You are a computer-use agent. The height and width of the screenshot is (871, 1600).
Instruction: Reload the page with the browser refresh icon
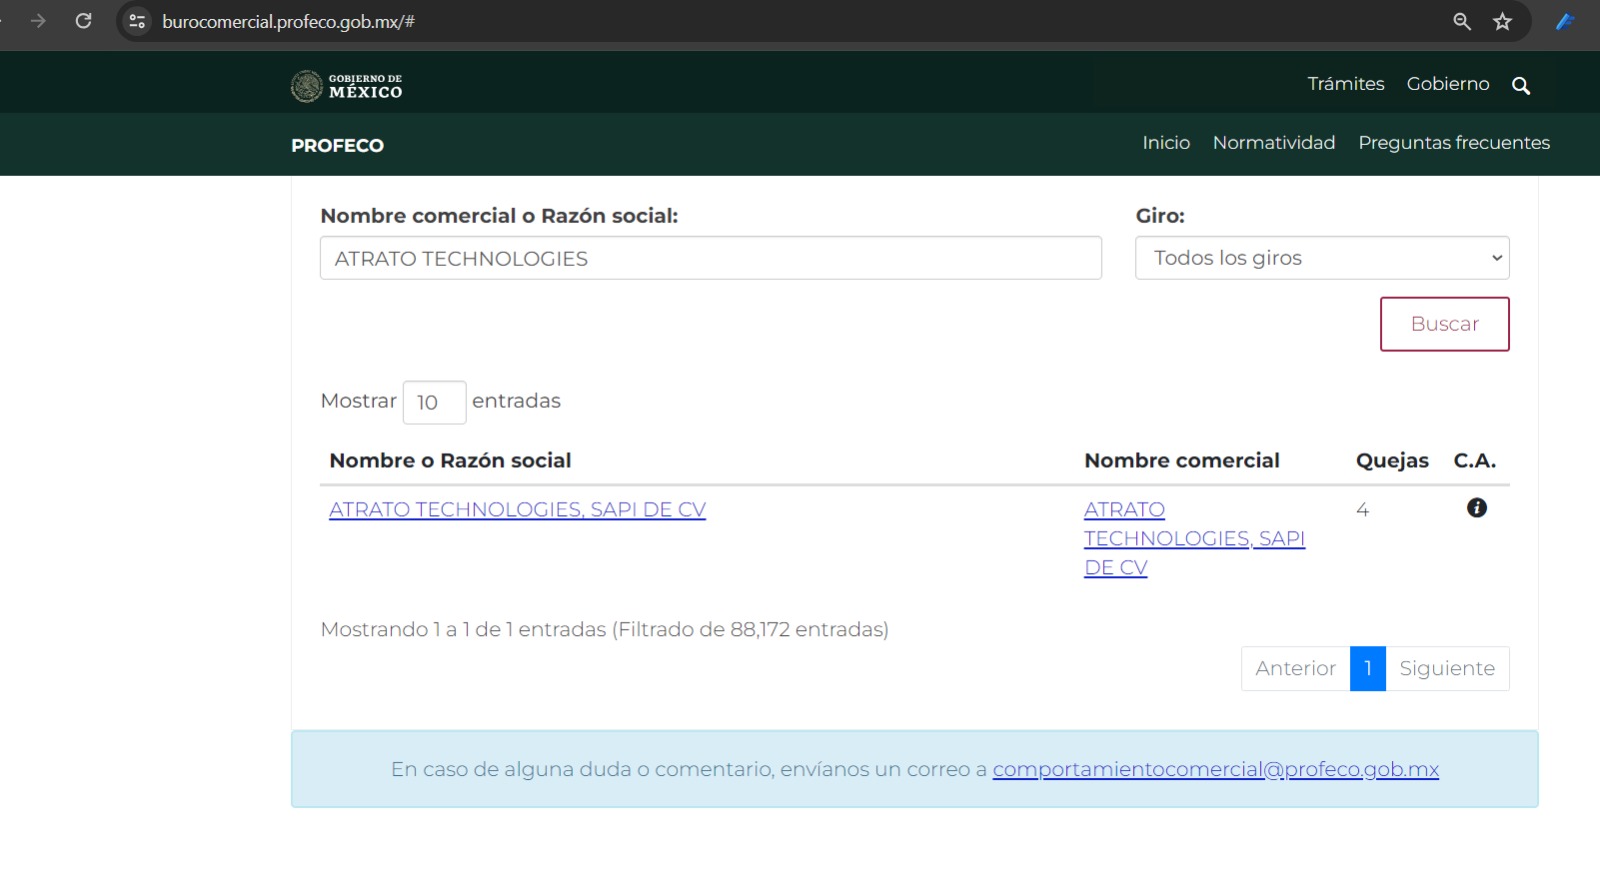[84, 21]
